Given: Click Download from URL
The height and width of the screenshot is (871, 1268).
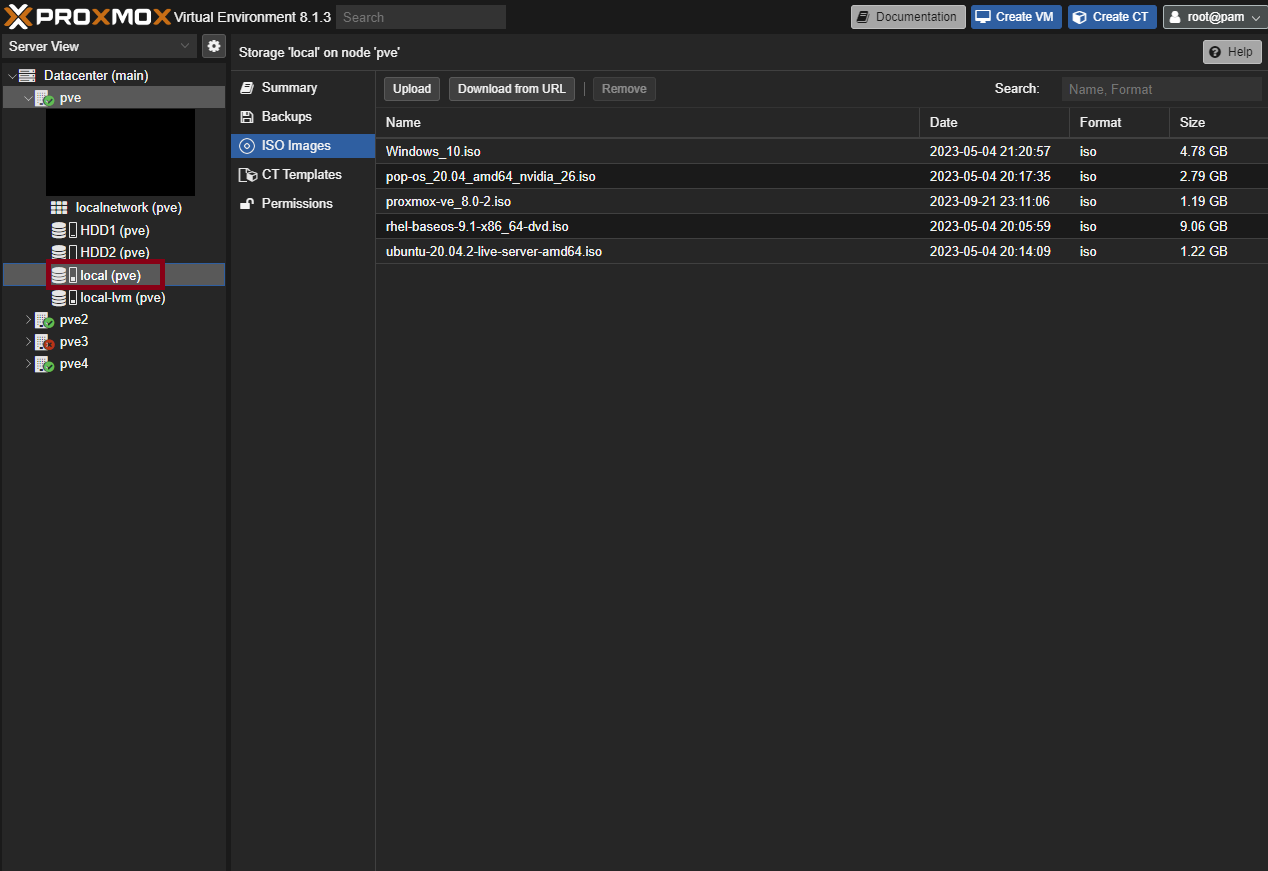Looking at the screenshot, I should tap(511, 88).
